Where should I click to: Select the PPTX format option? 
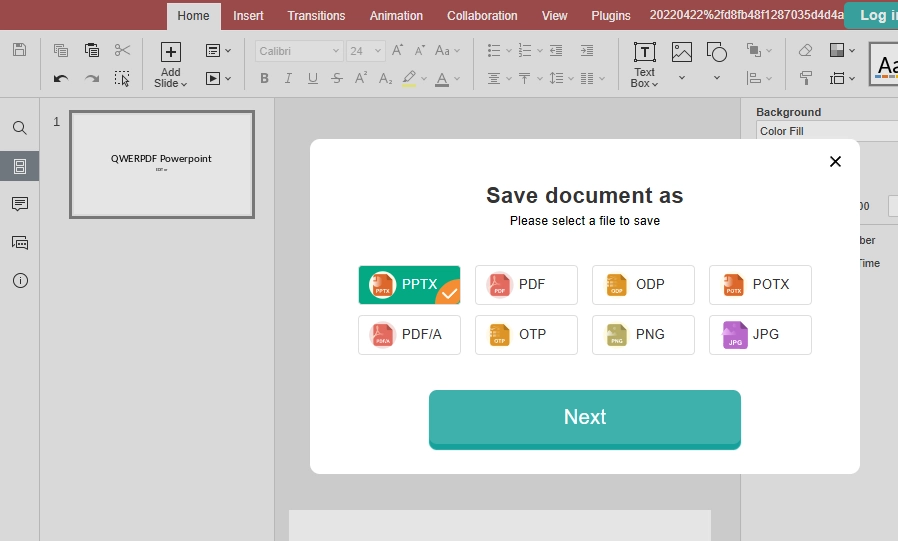click(x=409, y=285)
